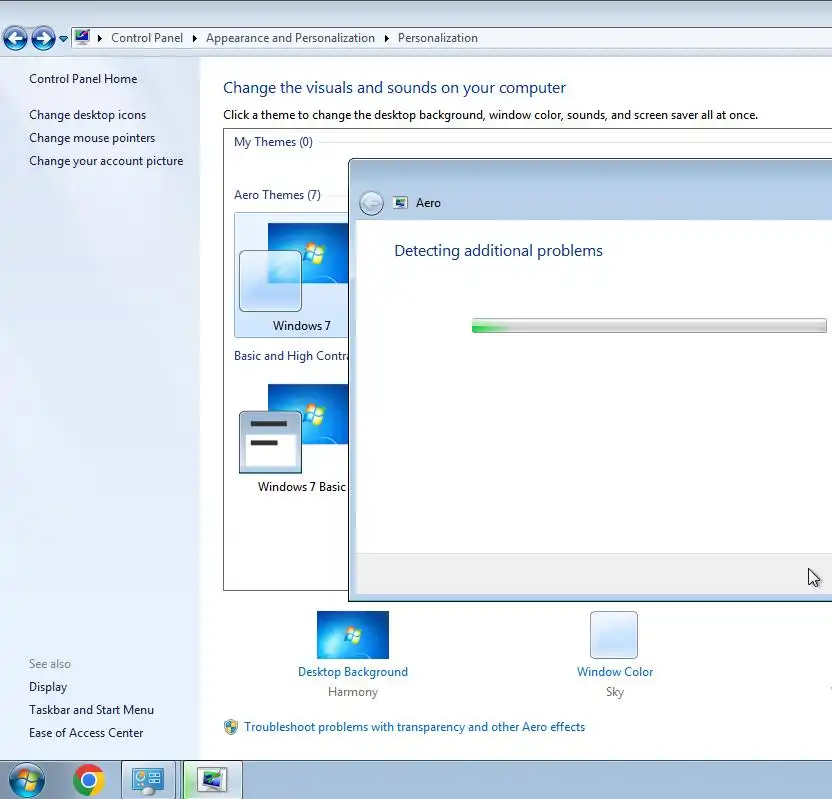The width and height of the screenshot is (832, 799).
Task: Expand the arrow after Appearance and Personalization
Action: [386, 38]
